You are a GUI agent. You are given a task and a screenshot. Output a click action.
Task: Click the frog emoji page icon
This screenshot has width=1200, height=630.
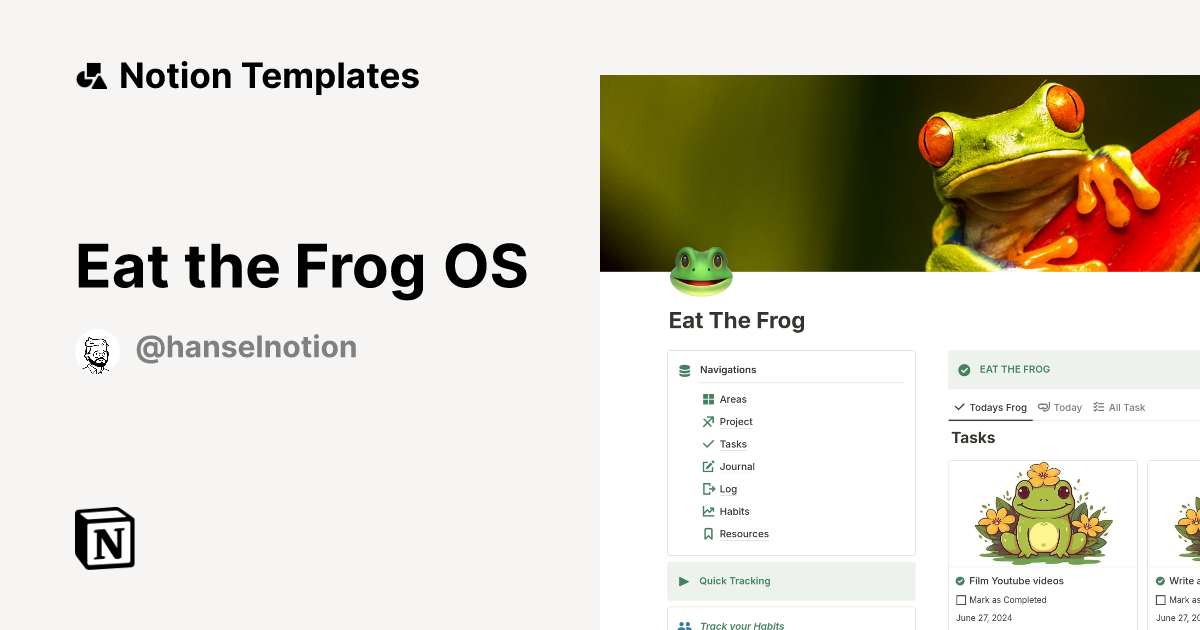pyautogui.click(x=700, y=270)
